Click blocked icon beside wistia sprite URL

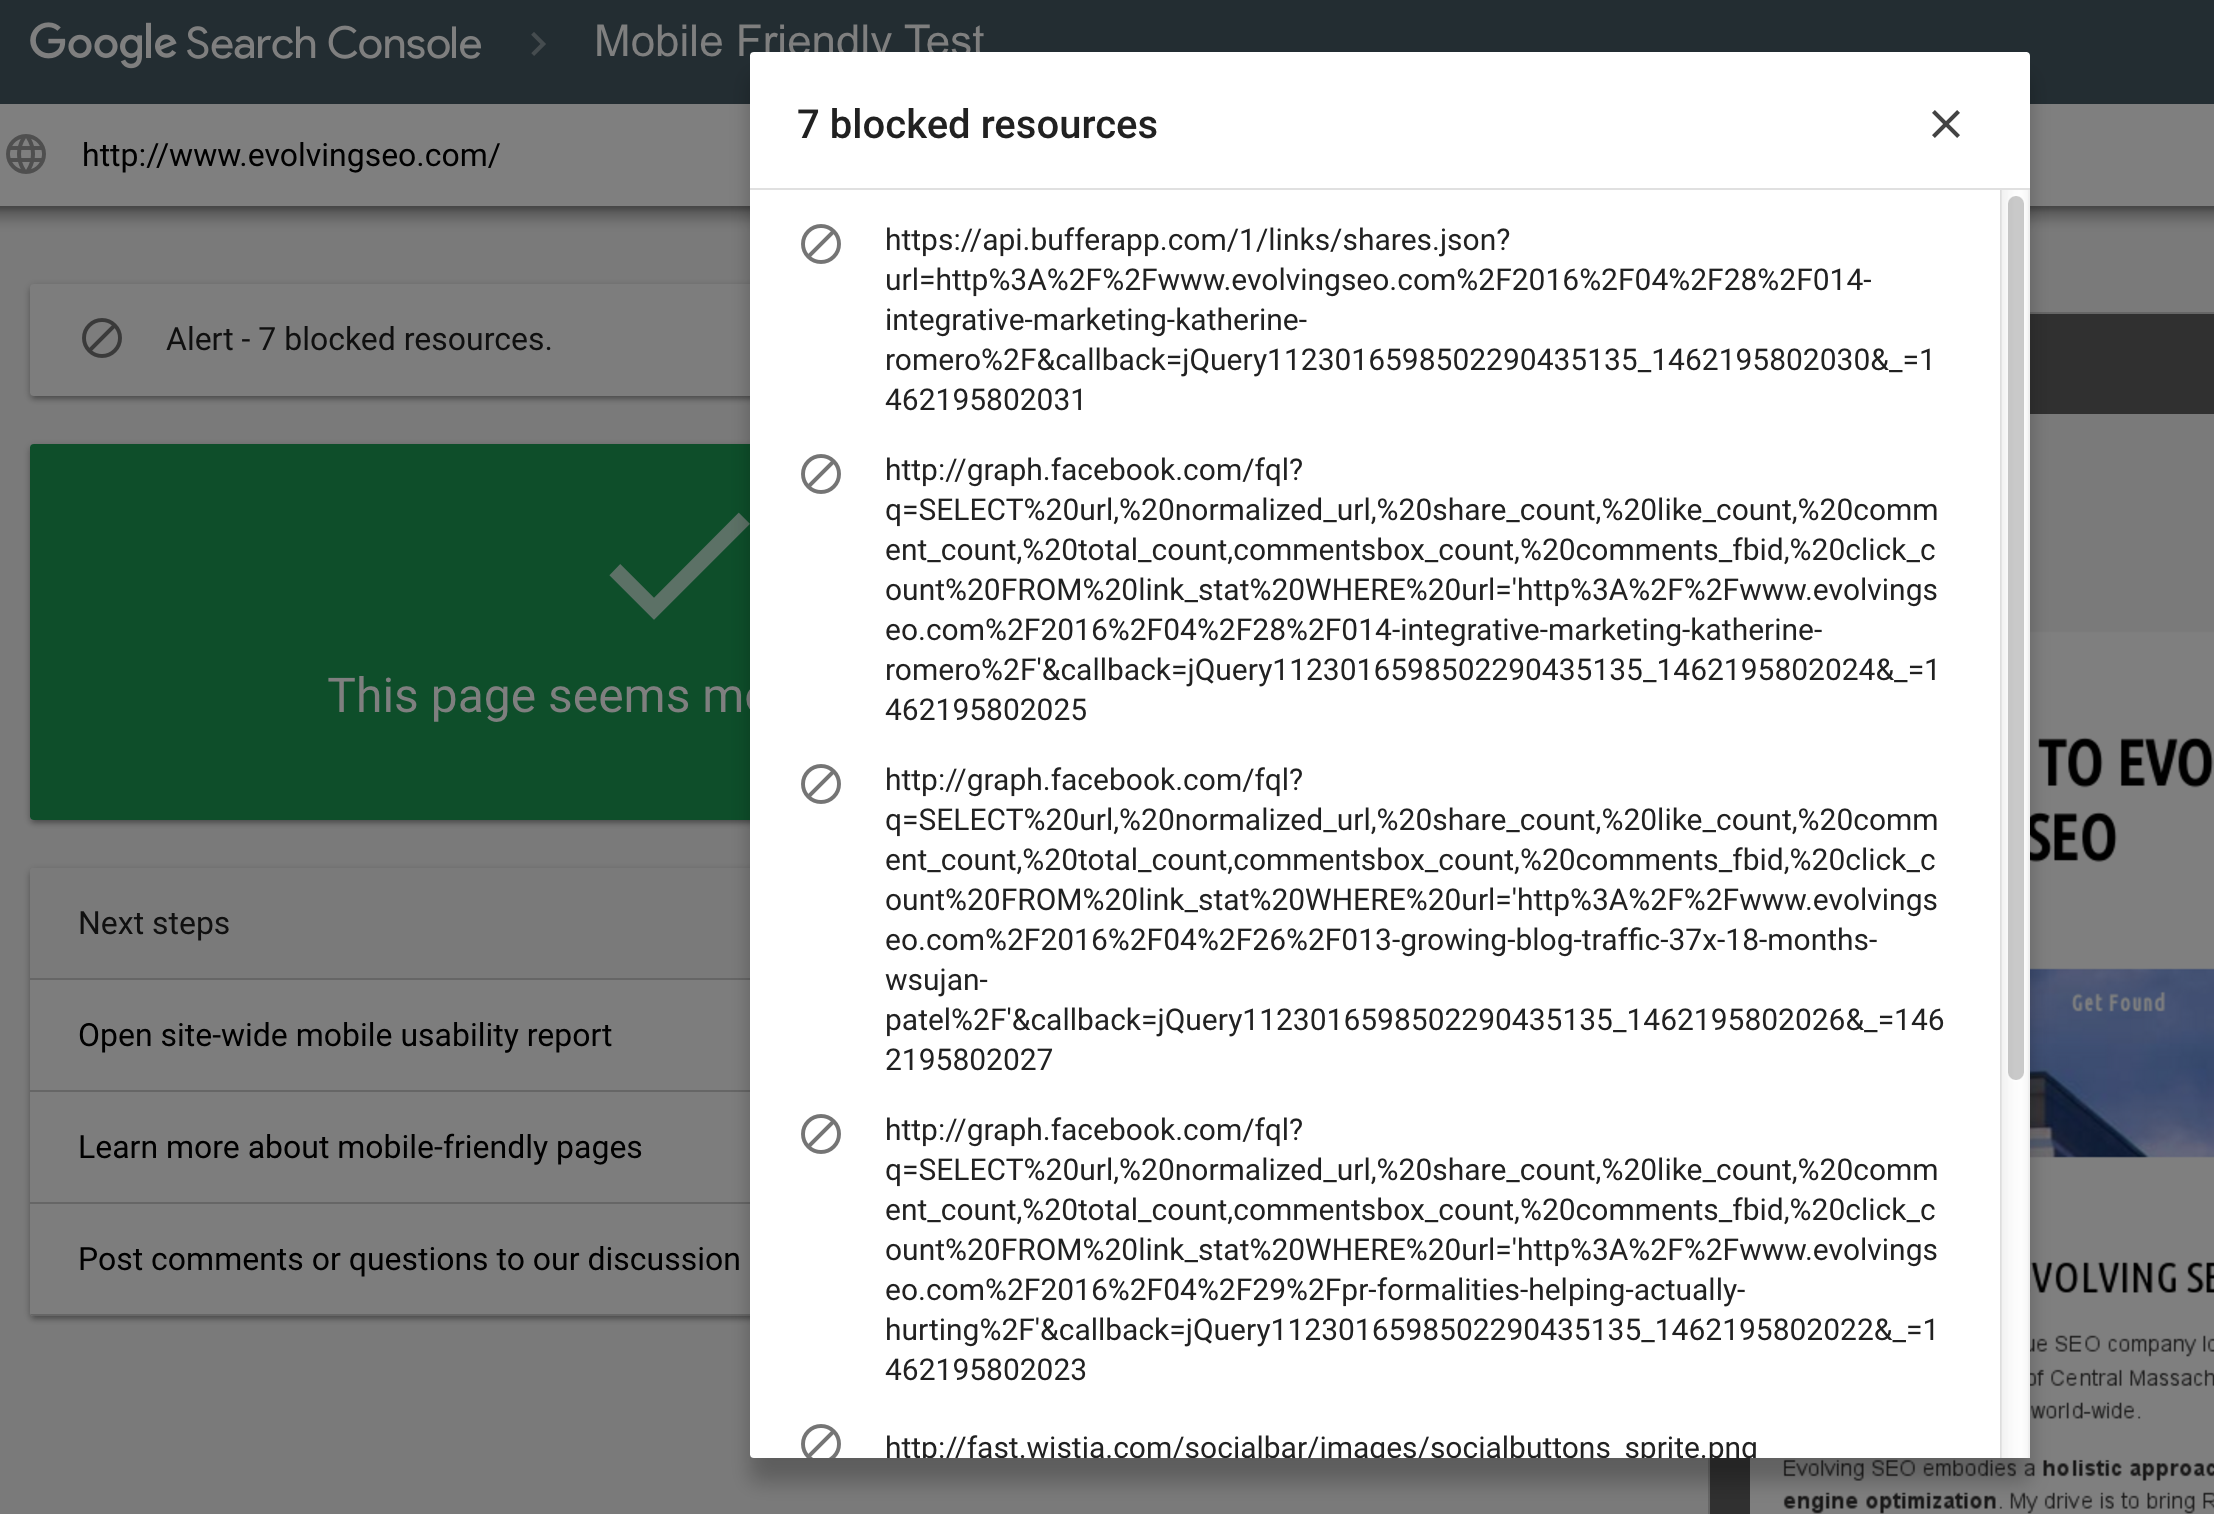point(820,1442)
